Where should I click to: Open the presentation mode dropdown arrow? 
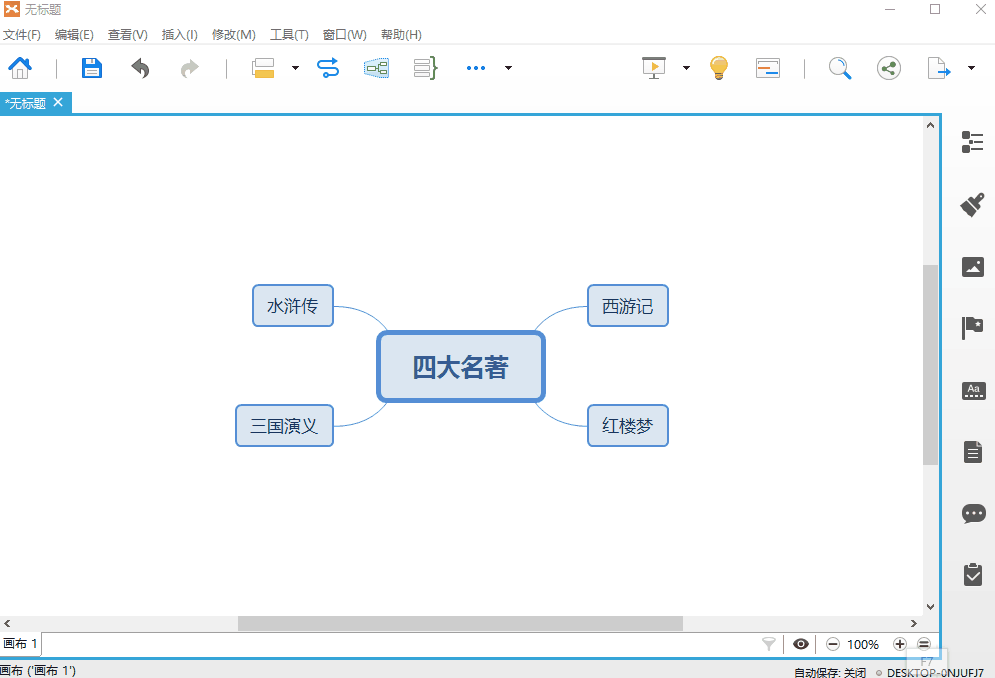point(684,67)
